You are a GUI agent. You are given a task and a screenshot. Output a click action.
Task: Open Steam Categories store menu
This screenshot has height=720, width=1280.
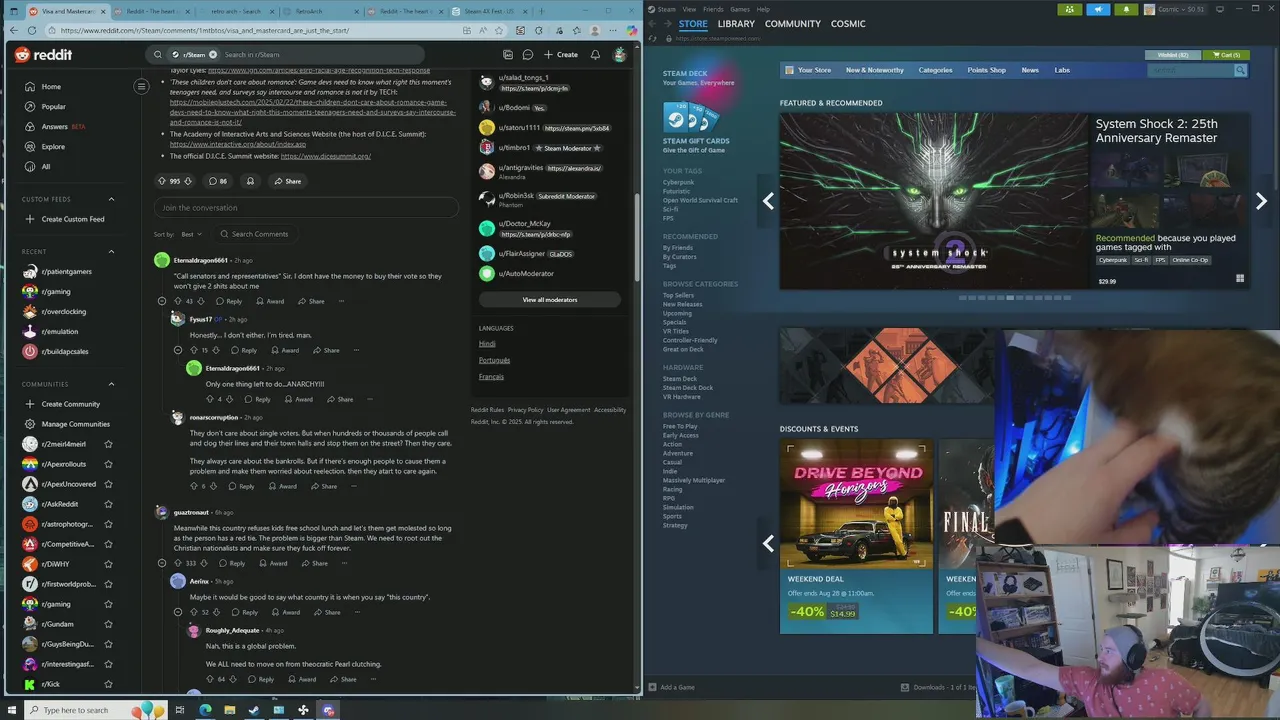(x=935, y=70)
